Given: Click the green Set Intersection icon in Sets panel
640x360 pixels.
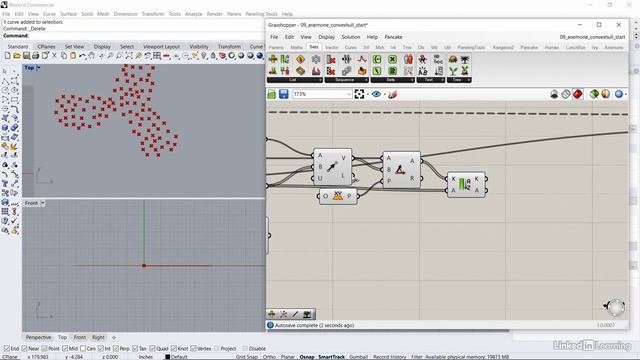Looking at the screenshot, I should [392, 60].
